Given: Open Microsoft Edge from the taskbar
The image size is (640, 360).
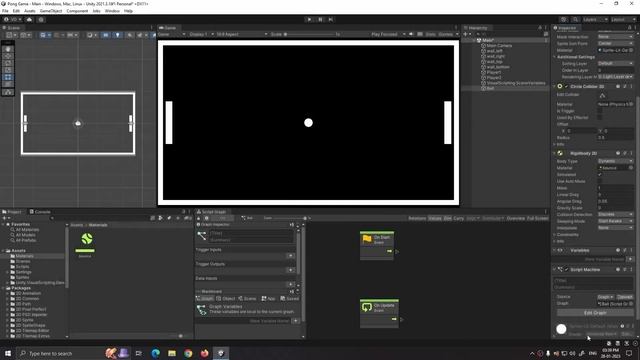Looking at the screenshot, I should [156, 353].
